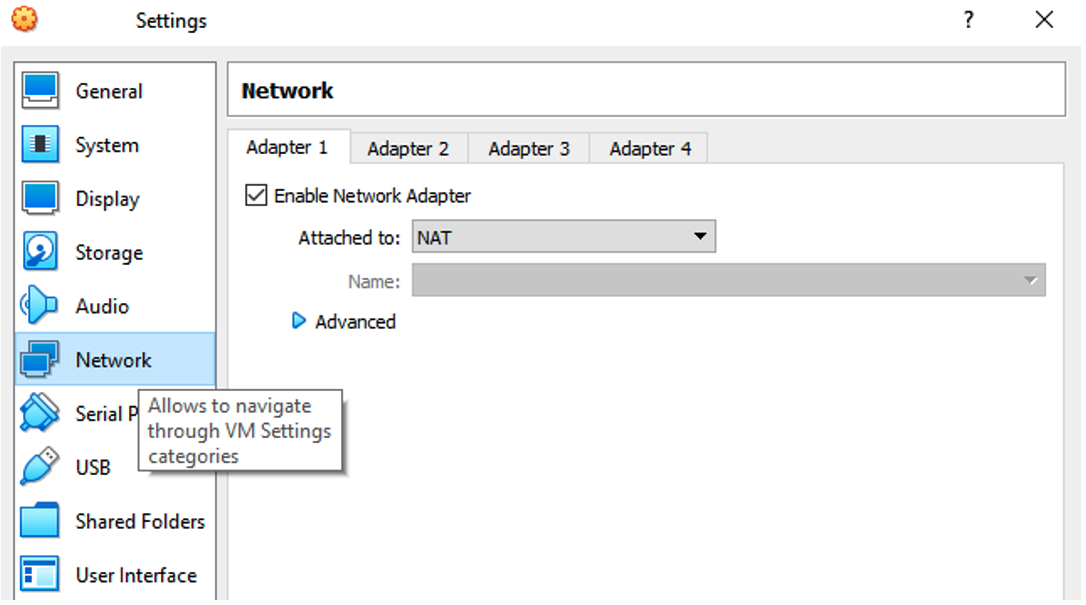The image size is (1086, 605).
Task: Select the Shared Folders folder icon
Action: [x=39, y=521]
